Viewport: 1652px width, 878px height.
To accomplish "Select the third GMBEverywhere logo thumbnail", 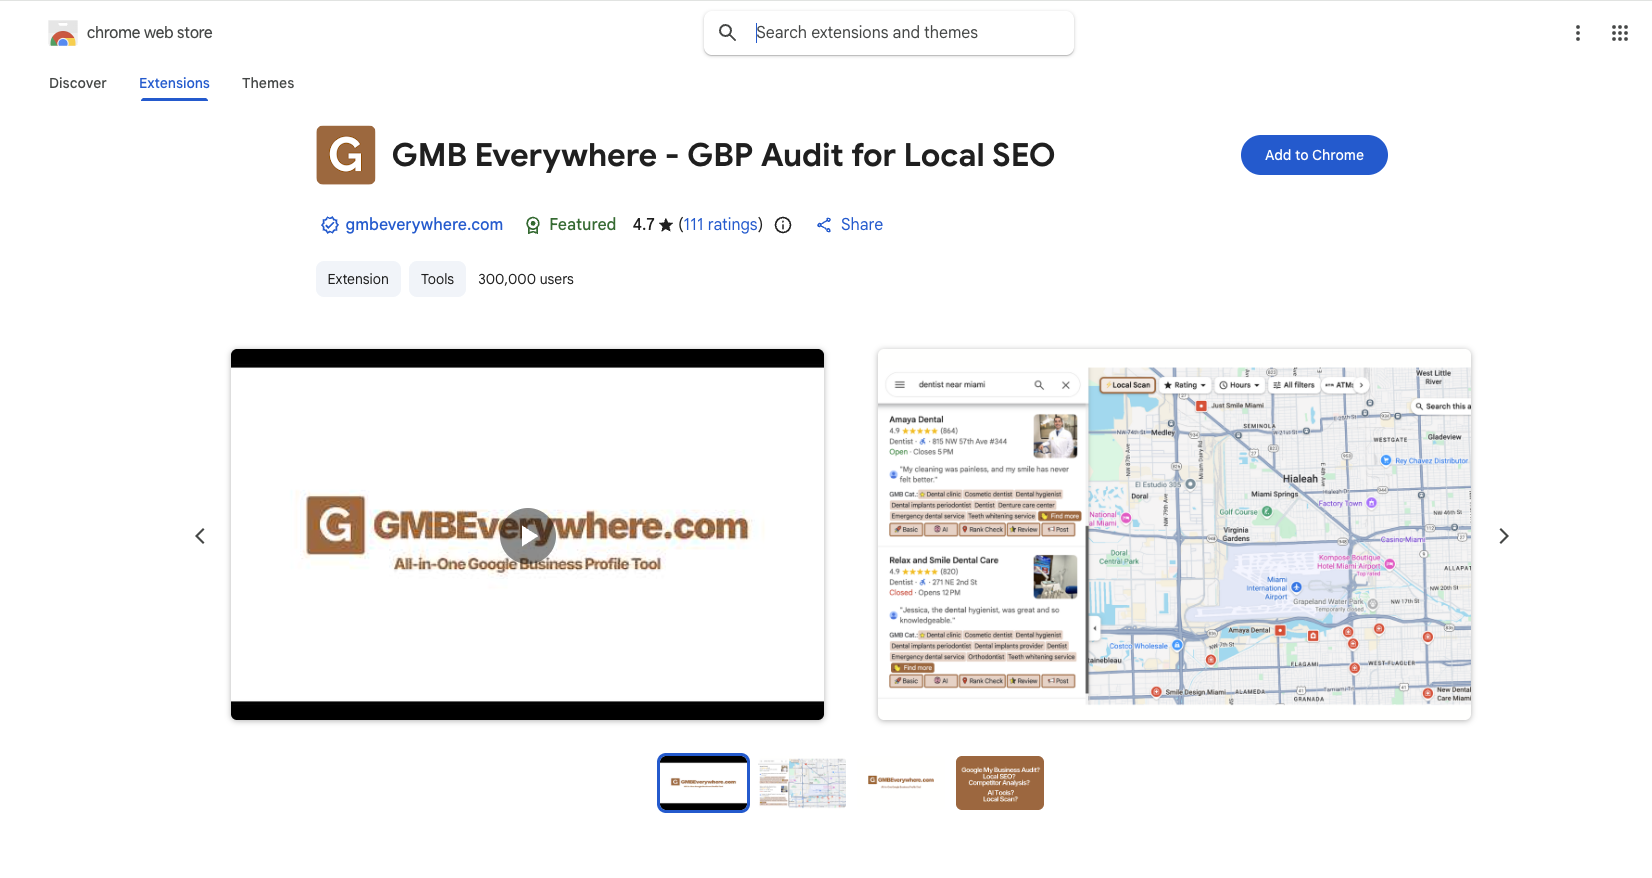I will [901, 783].
